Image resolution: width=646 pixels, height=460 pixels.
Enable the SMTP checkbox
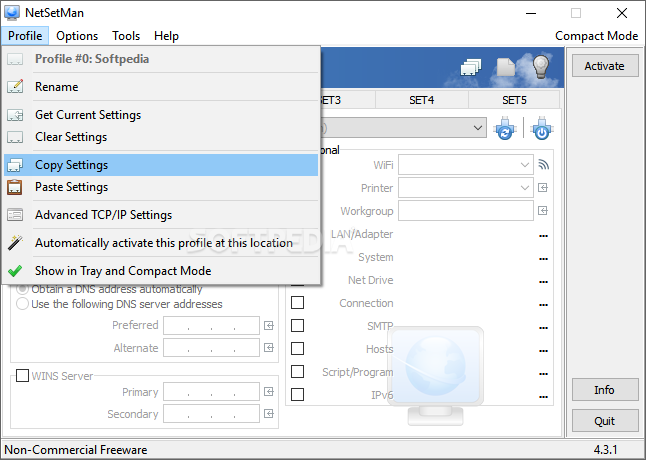tap(297, 326)
